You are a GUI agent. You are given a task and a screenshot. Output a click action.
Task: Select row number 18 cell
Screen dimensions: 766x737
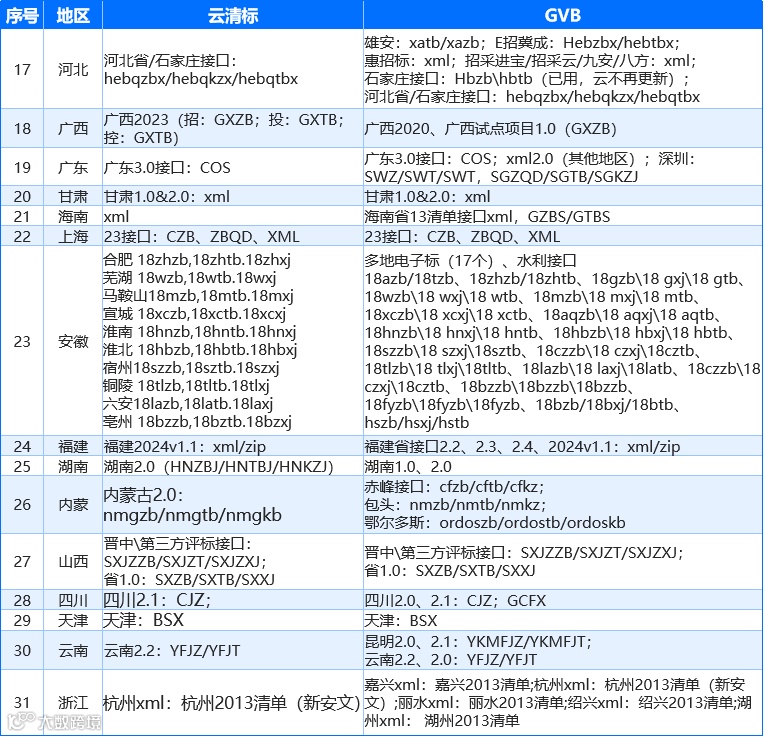[22, 128]
